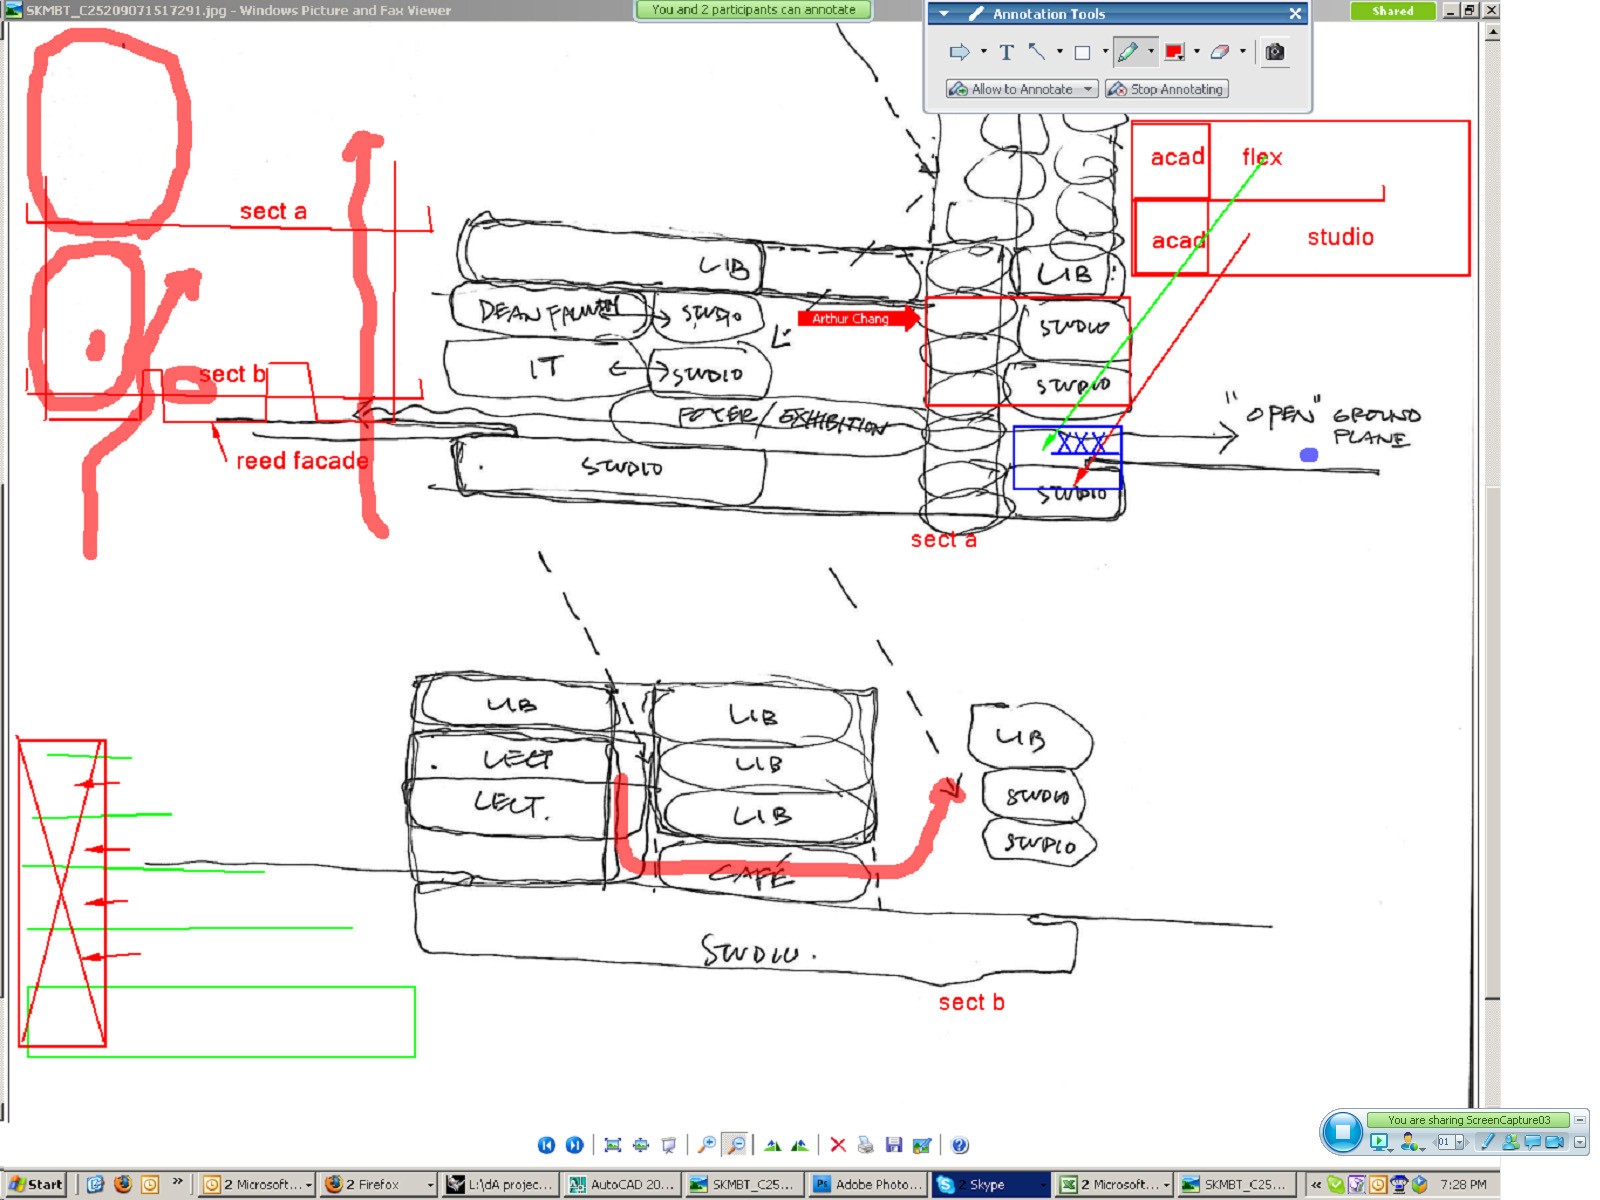The height and width of the screenshot is (1200, 1600).
Task: Select the pencil highlighter annotation tool
Action: point(1128,52)
